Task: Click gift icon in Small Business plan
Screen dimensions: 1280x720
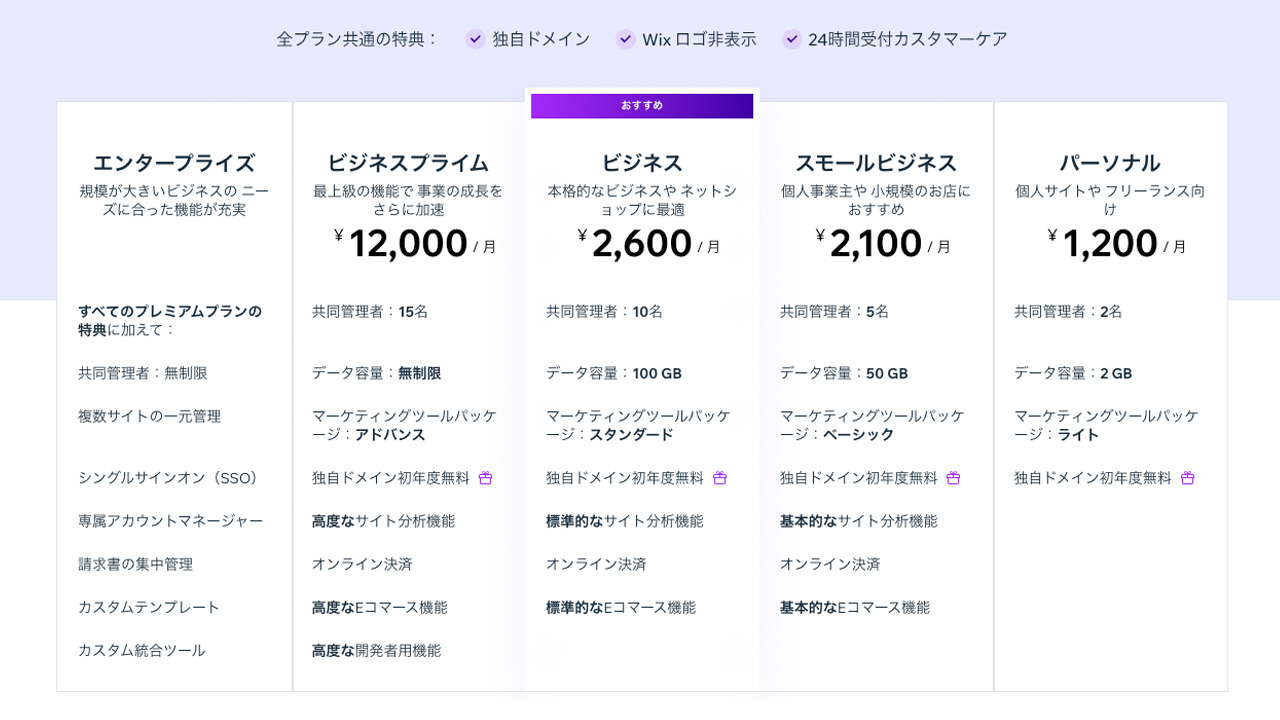Action: pos(953,478)
